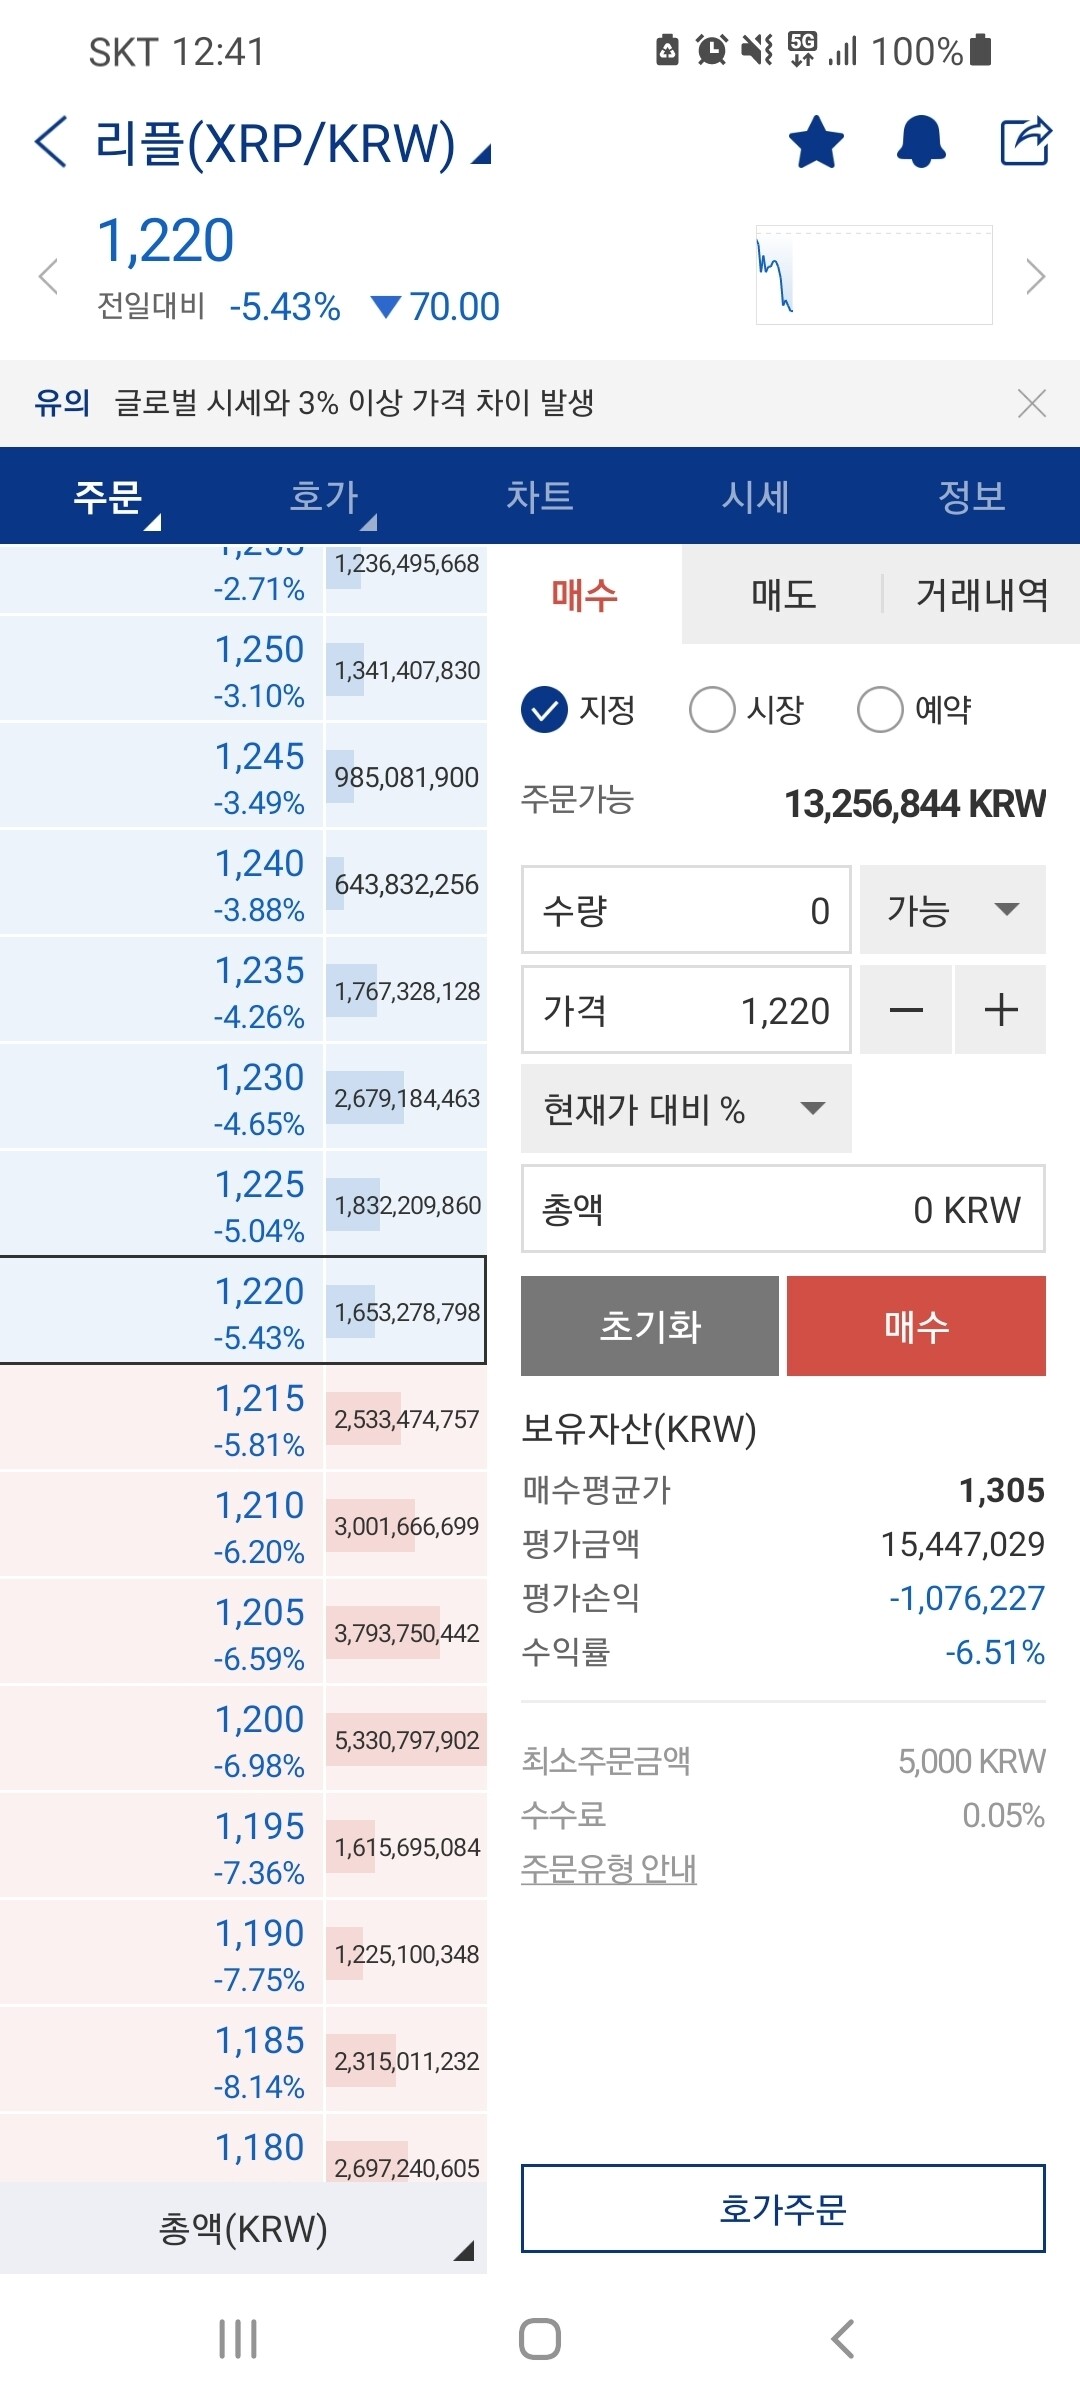Switch to the 차트 tab

coord(540,497)
